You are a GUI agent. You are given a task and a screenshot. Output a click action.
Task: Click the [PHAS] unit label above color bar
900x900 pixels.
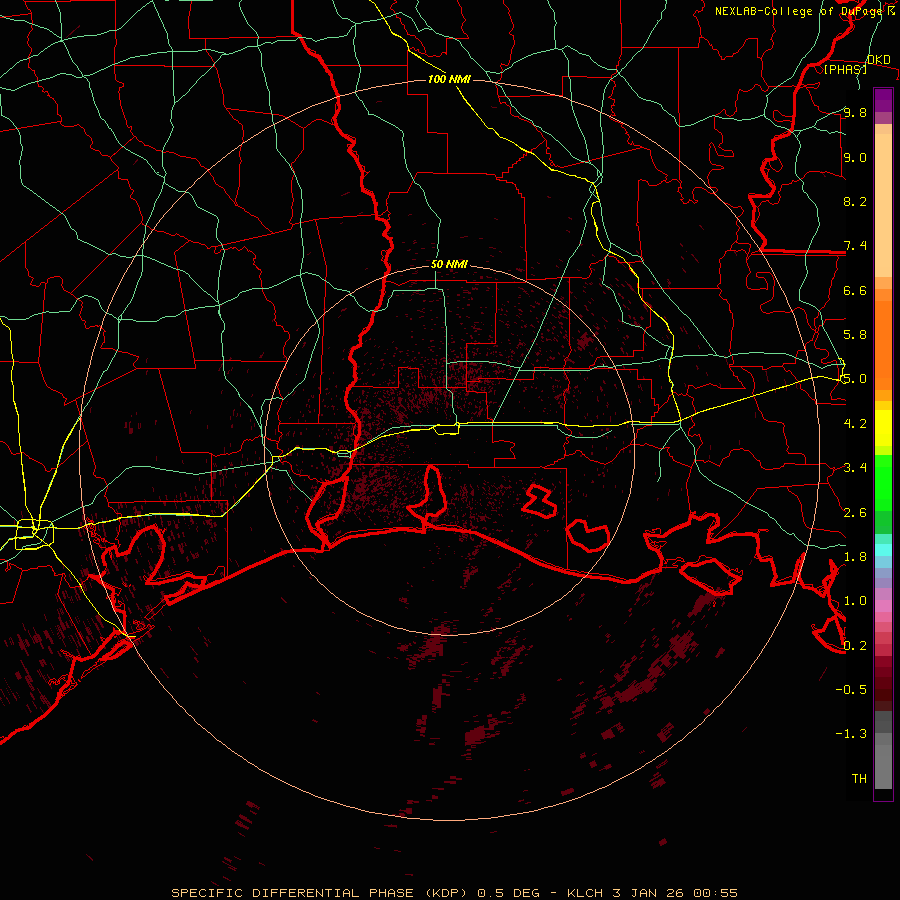tap(845, 69)
